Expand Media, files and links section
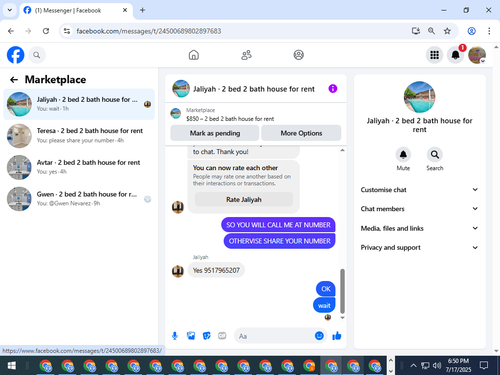This screenshot has height=375, width=500. [419, 228]
